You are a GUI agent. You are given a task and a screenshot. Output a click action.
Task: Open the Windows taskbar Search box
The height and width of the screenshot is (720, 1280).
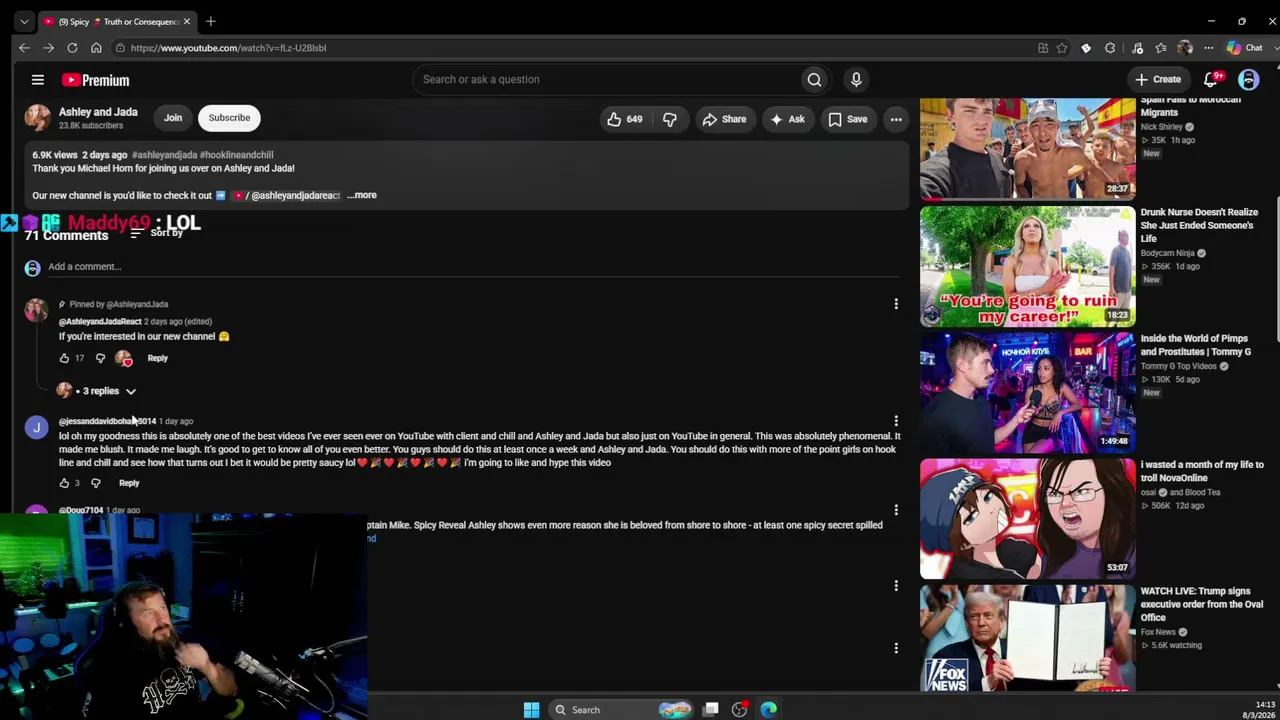620,710
